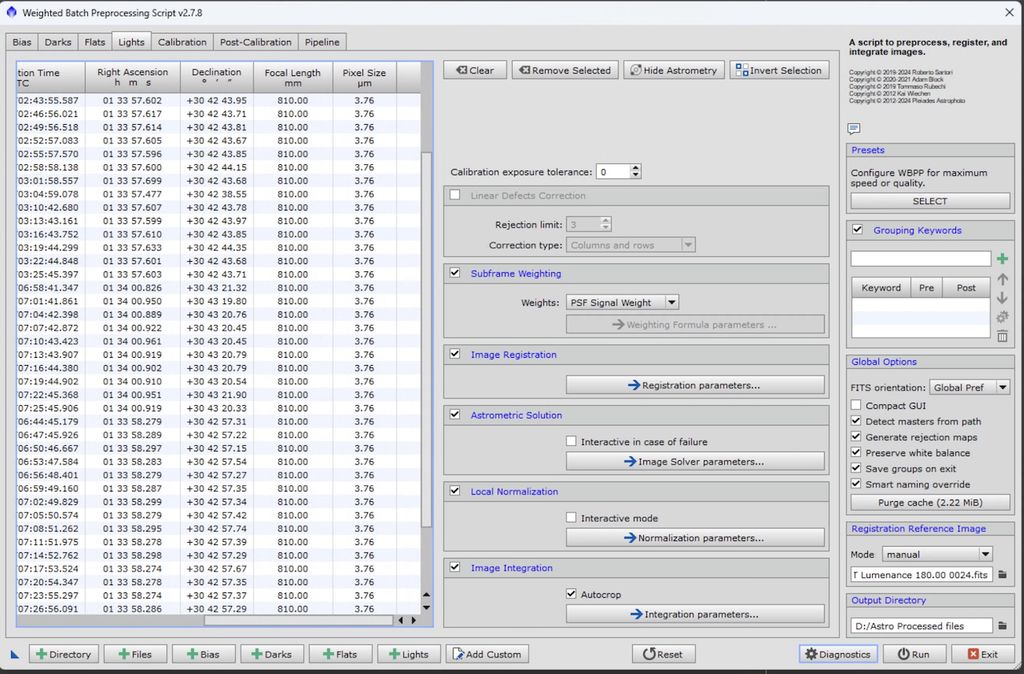This screenshot has width=1024, height=674.
Task: Switch to the Flats tab
Action: coord(95,42)
